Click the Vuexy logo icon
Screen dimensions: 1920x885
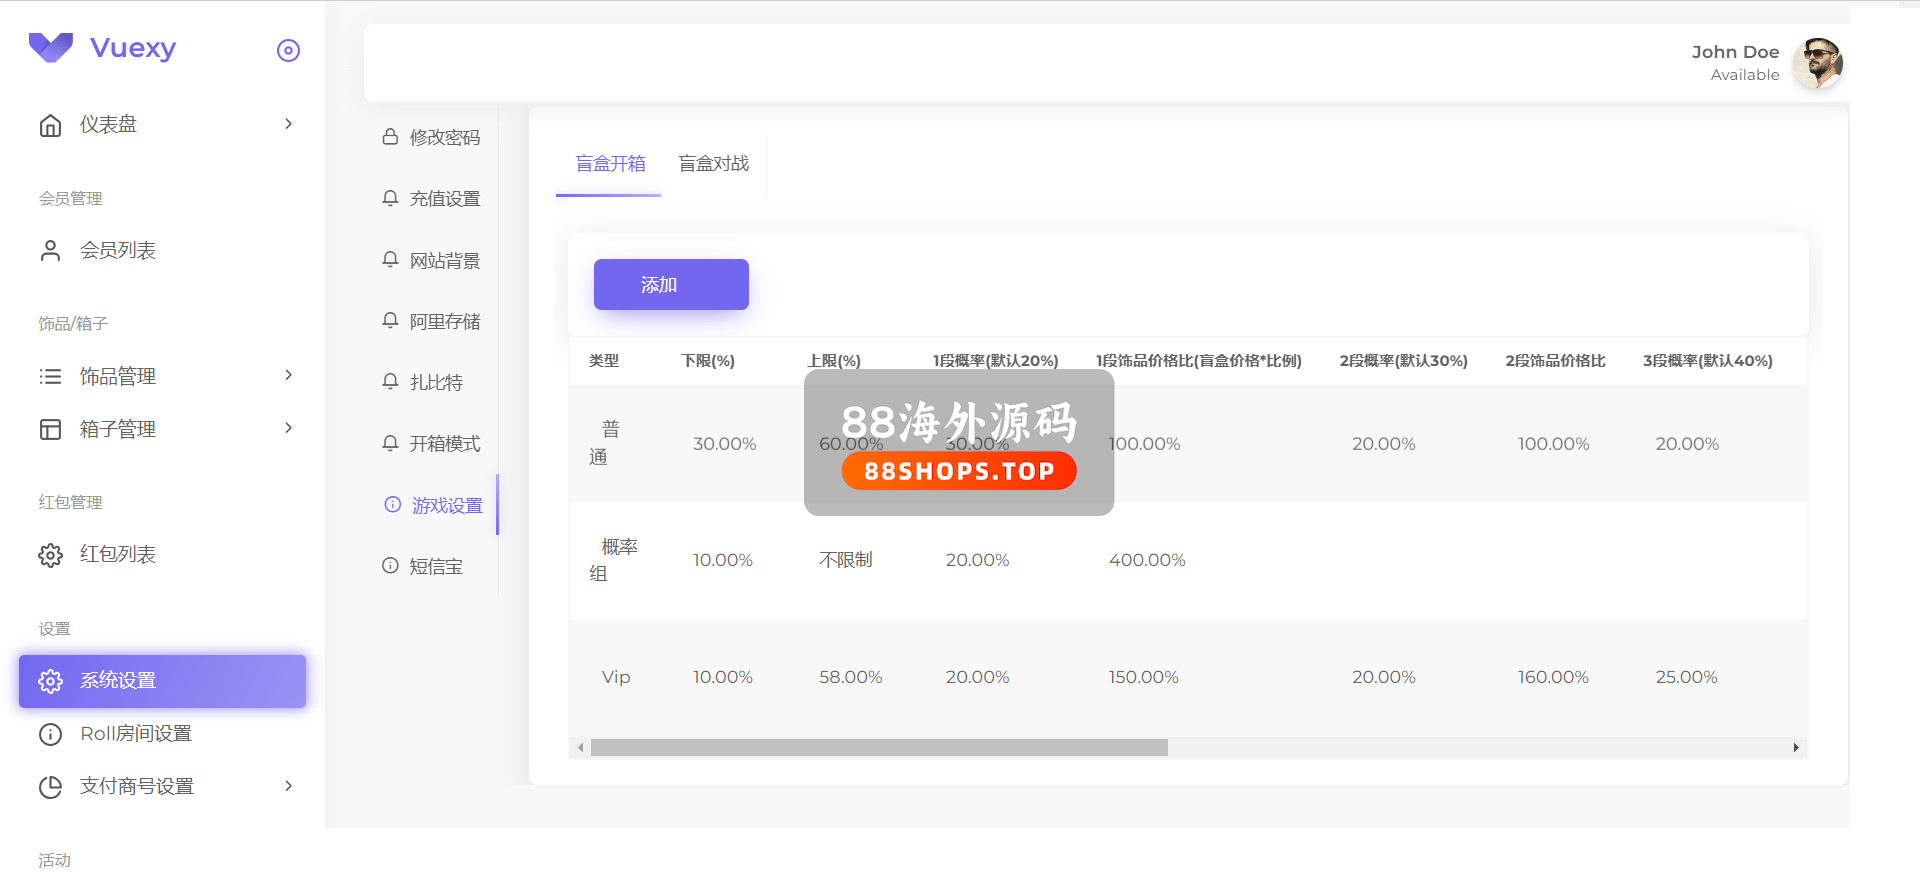pyautogui.click(x=51, y=47)
